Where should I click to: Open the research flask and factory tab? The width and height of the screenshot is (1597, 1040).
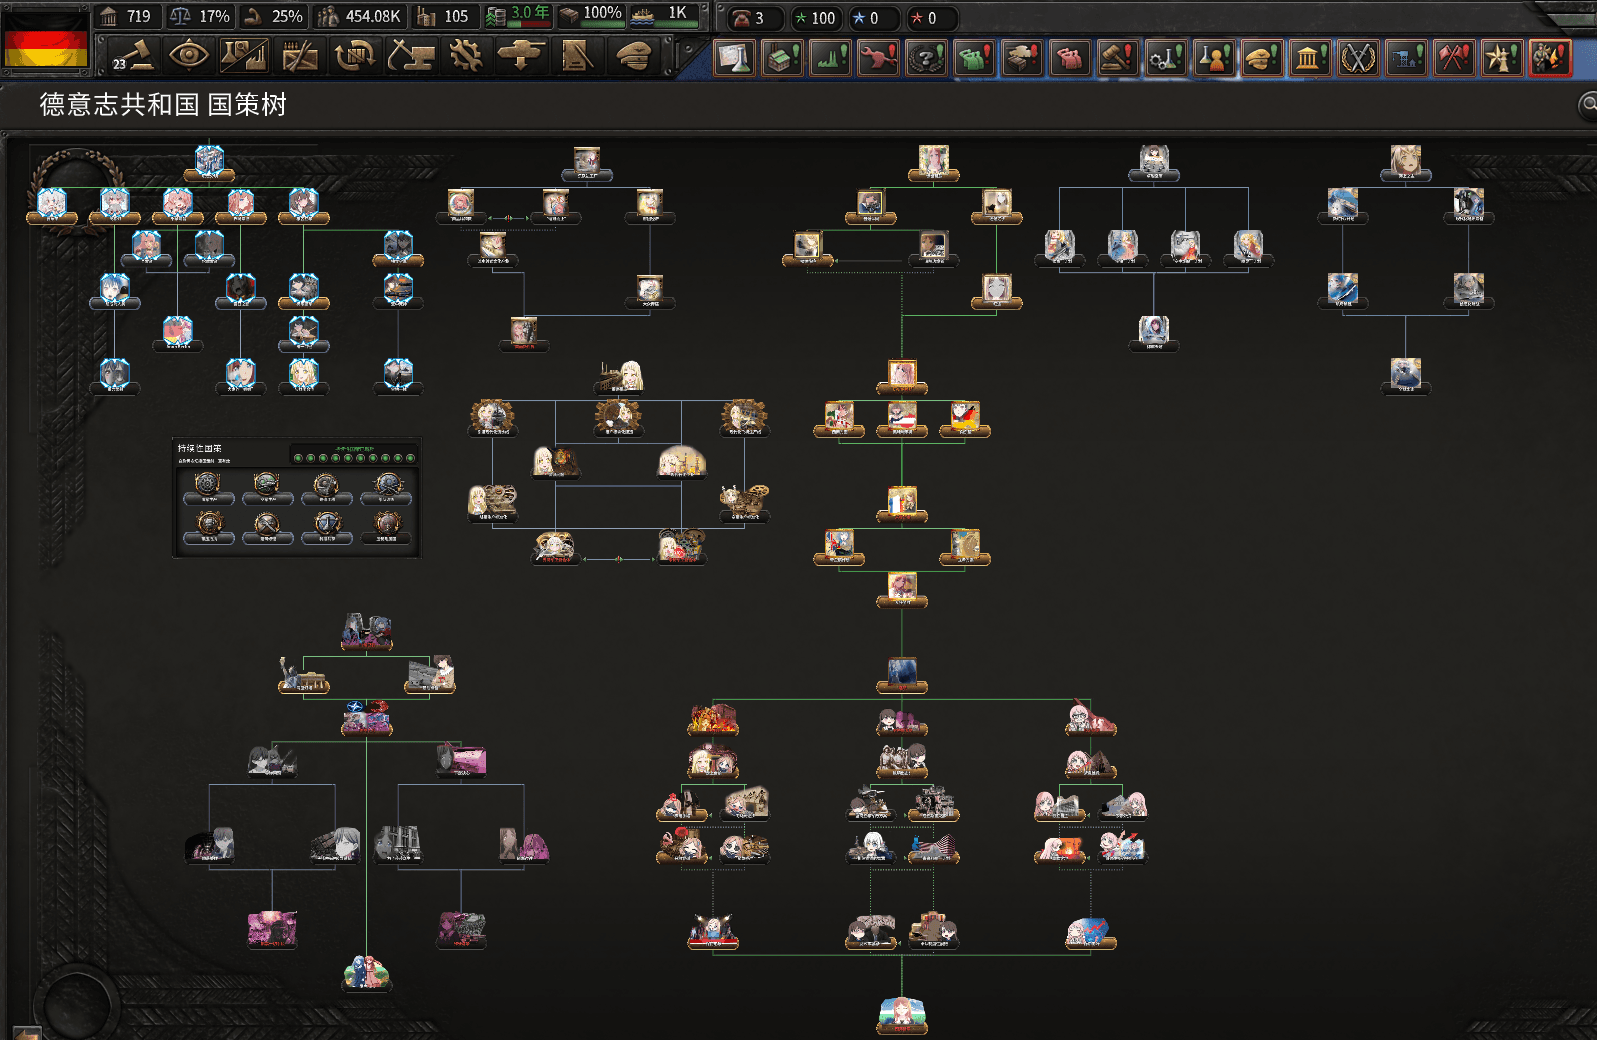click(x=244, y=56)
